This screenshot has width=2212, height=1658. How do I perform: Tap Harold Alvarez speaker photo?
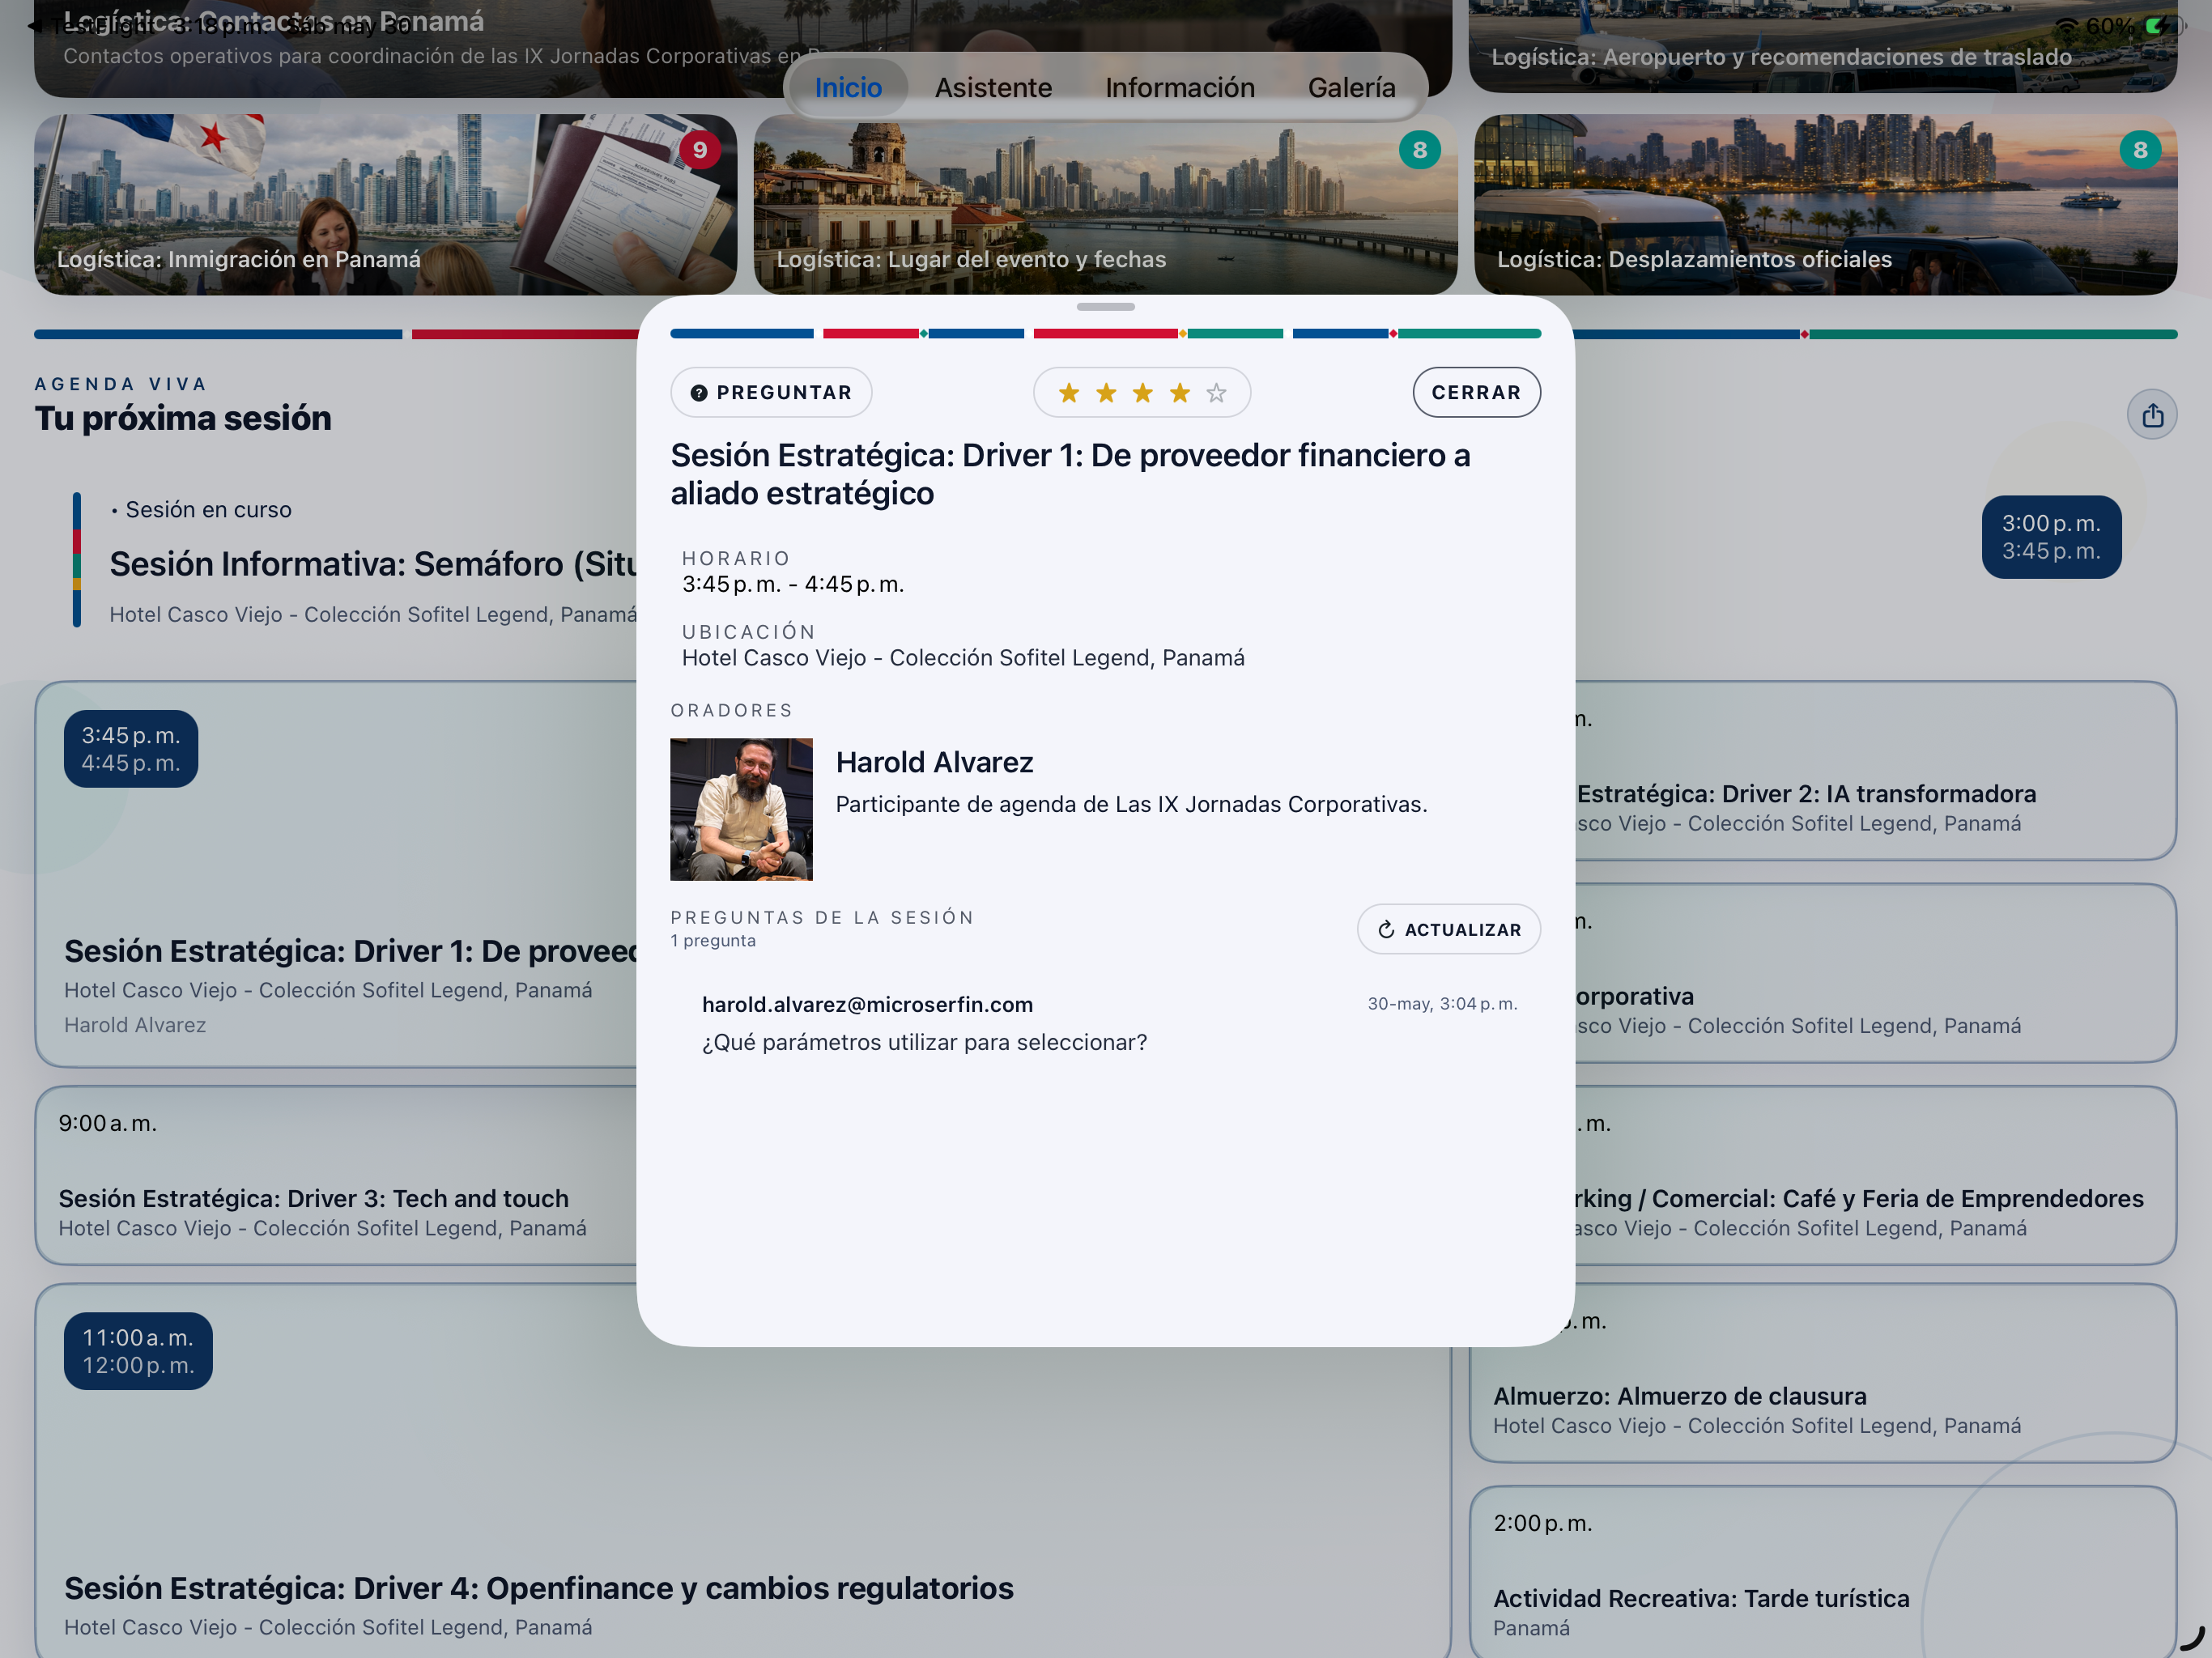click(741, 809)
